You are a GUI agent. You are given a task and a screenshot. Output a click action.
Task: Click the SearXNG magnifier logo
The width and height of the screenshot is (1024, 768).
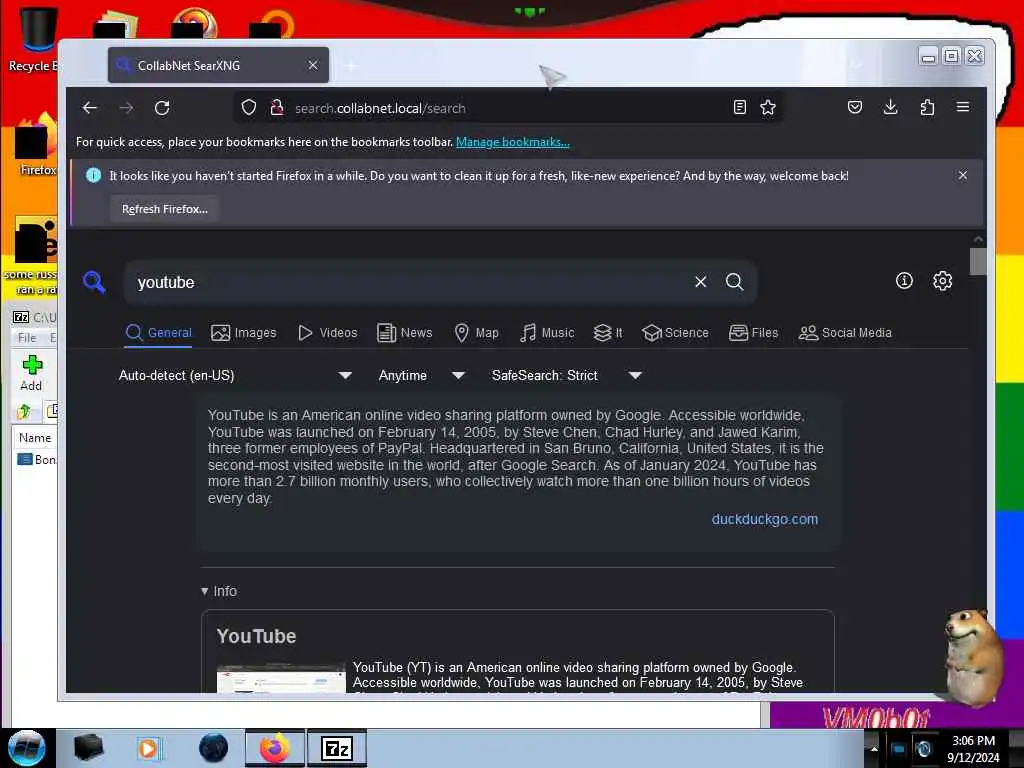click(94, 282)
